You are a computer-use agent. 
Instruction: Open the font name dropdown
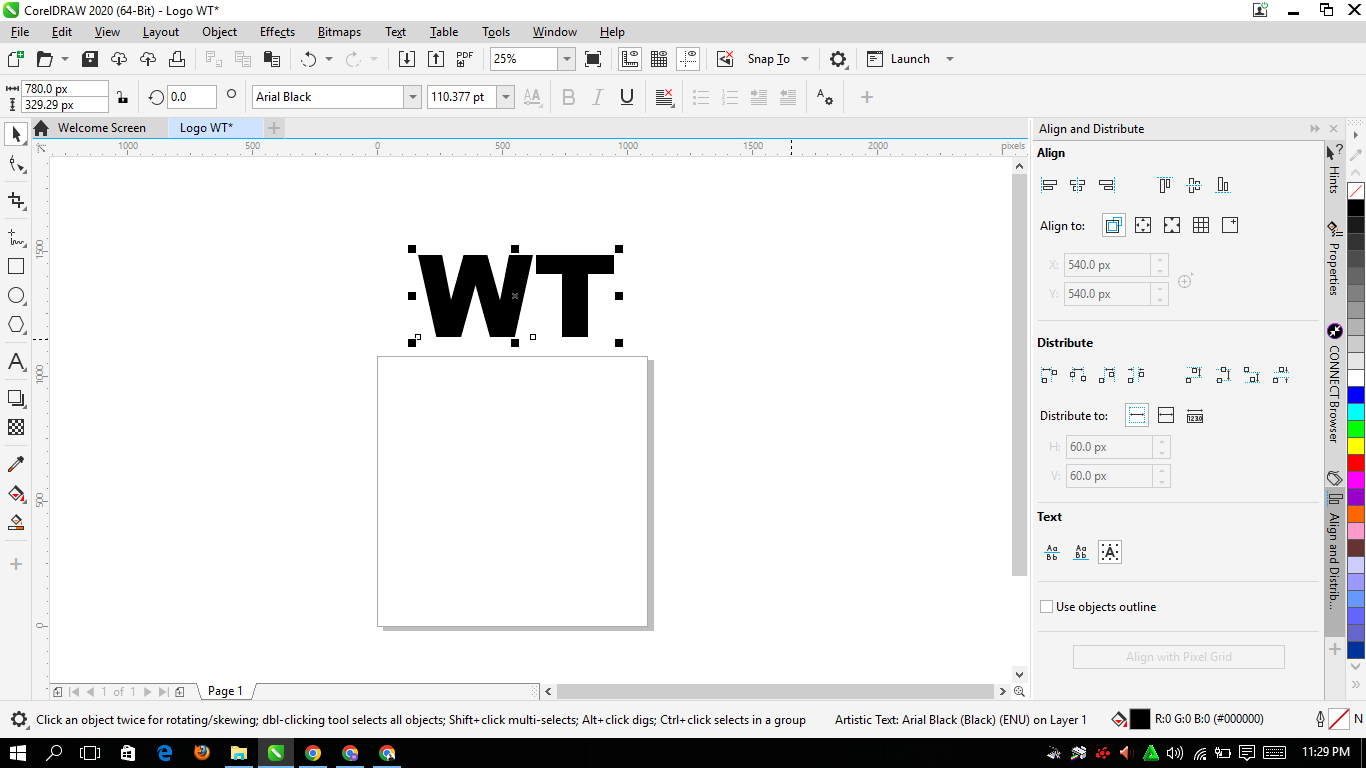[412, 97]
